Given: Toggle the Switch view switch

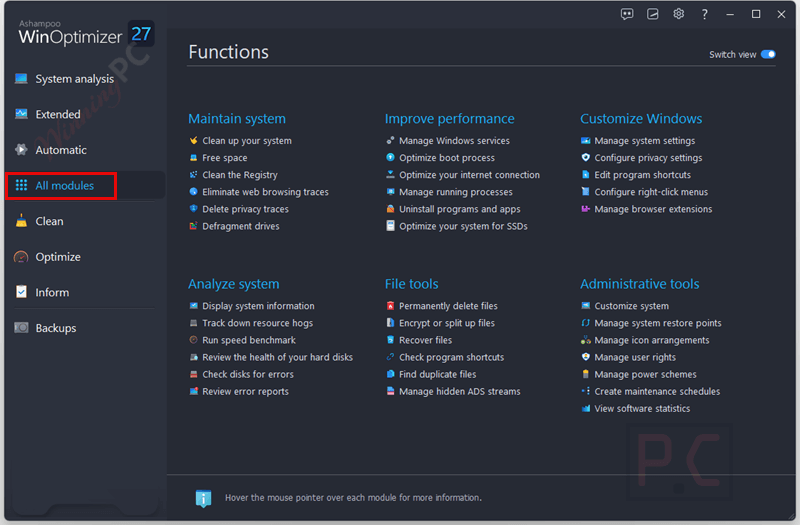Looking at the screenshot, I should point(768,54).
